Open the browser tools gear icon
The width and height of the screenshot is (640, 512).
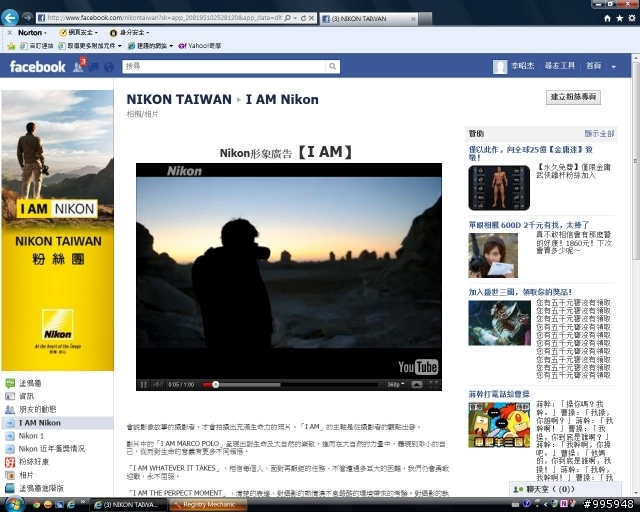pyautogui.click(x=631, y=18)
